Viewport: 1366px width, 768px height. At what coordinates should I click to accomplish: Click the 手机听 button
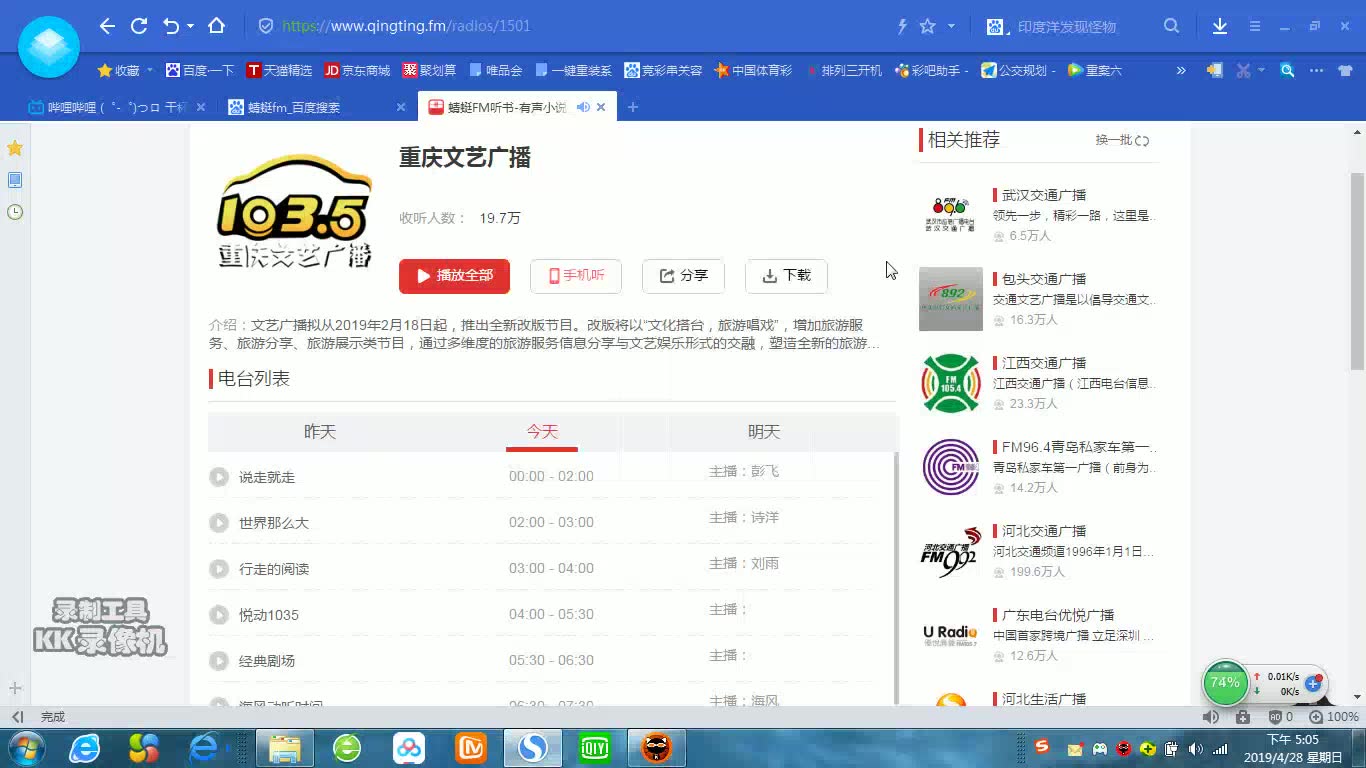click(576, 276)
